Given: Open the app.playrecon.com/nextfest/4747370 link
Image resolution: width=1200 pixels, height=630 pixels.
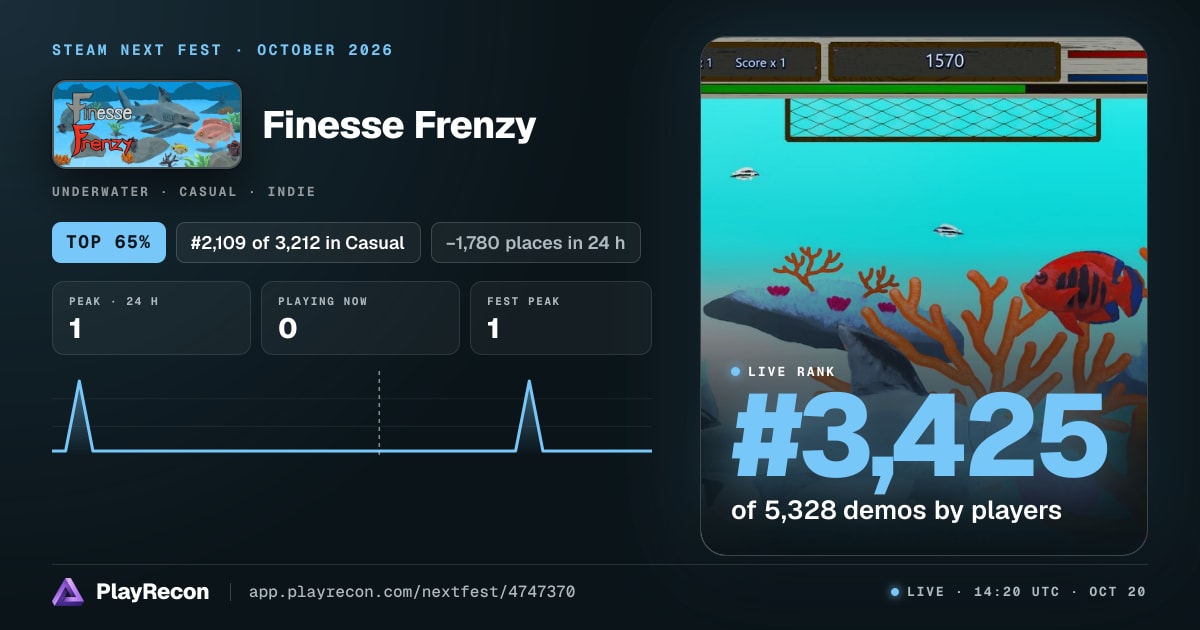Looking at the screenshot, I should coord(412,592).
